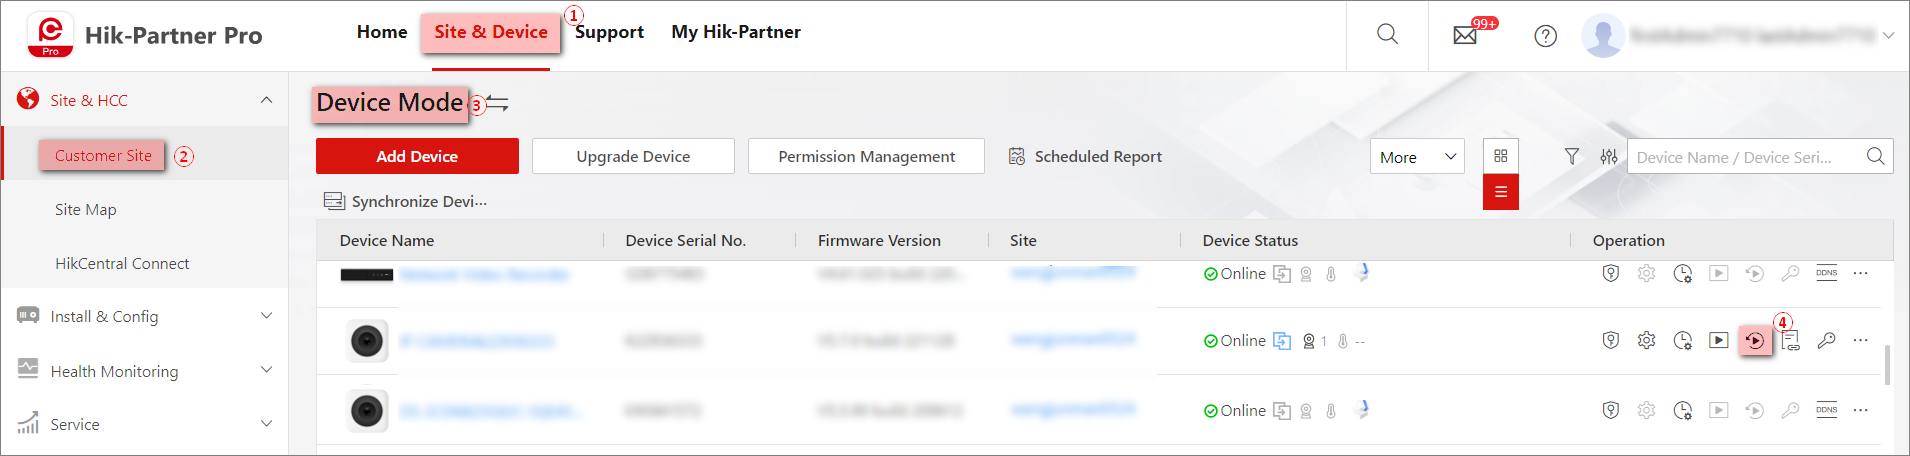
Task: Click DDNS icon in the bottom device row
Action: pos(1827,410)
